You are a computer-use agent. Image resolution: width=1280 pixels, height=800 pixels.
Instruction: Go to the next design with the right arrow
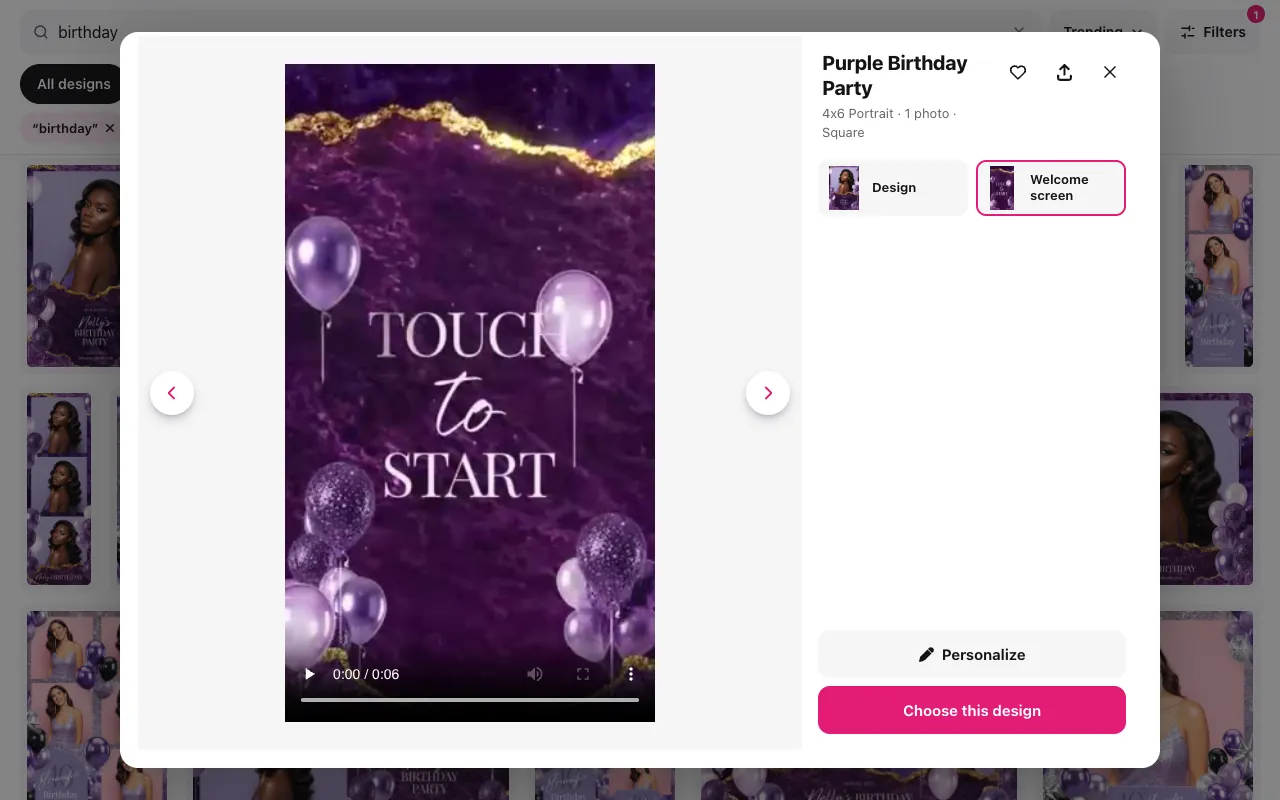click(x=768, y=393)
